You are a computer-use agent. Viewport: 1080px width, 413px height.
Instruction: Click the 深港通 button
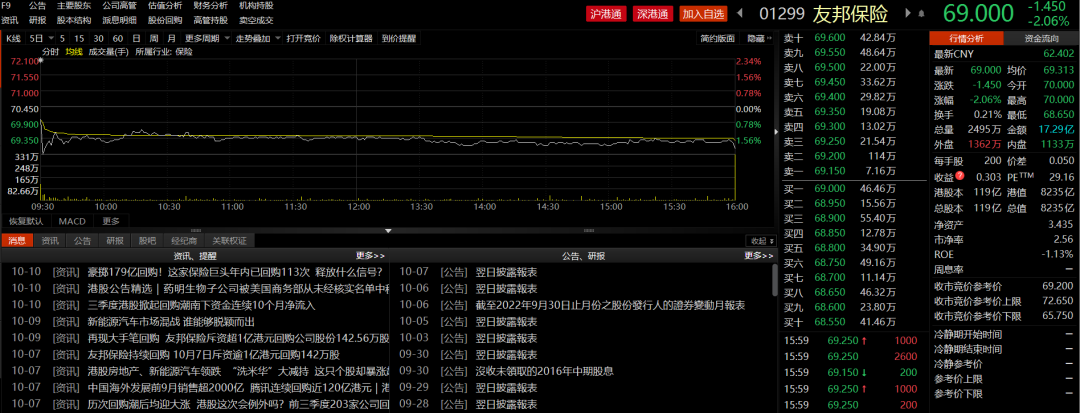point(653,13)
